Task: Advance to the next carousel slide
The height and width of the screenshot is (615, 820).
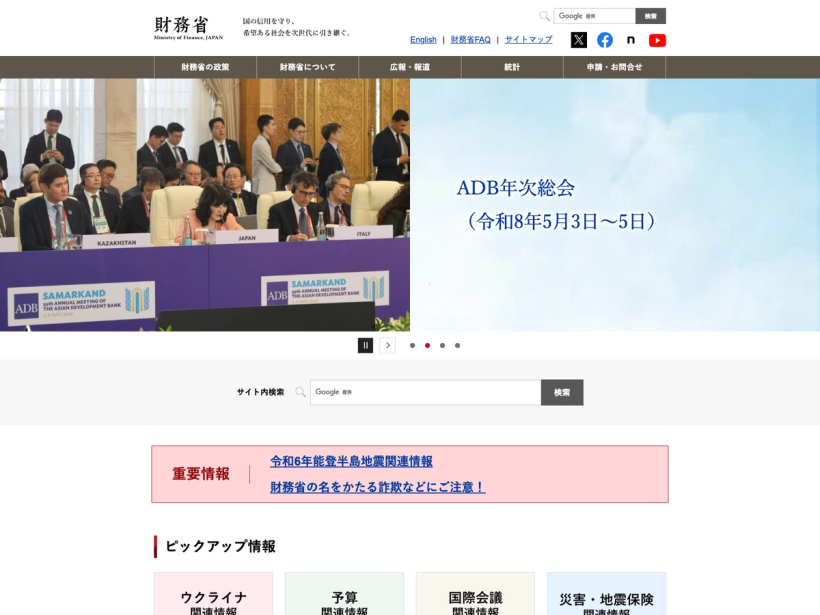Action: tap(388, 345)
